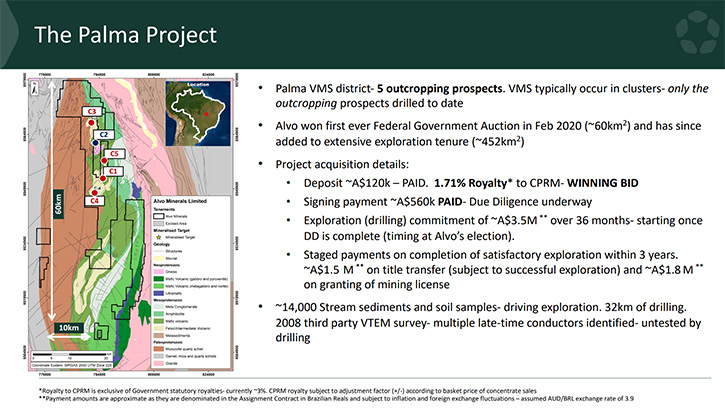Select the red marker below C1 label

click(103, 178)
